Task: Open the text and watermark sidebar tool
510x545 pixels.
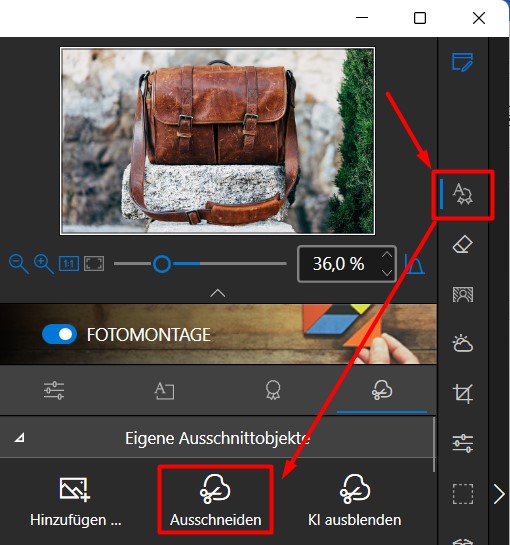Action: [463, 194]
